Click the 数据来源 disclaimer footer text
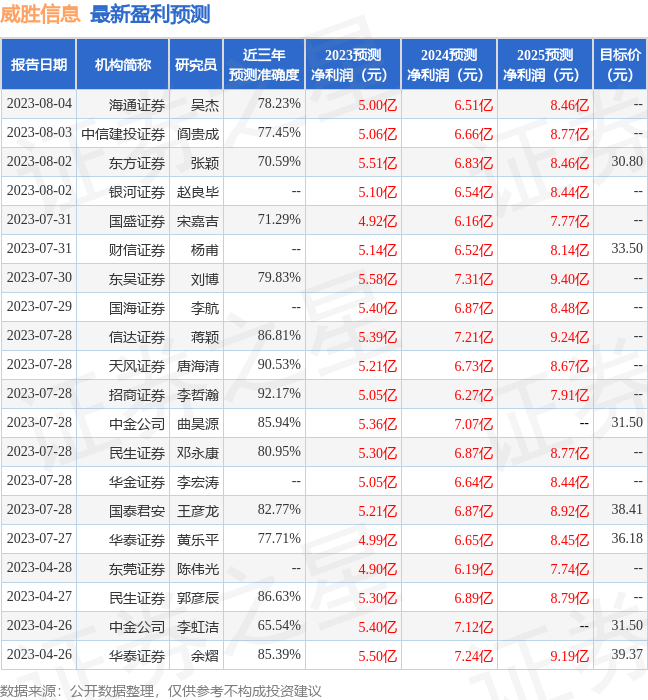 coord(161,692)
